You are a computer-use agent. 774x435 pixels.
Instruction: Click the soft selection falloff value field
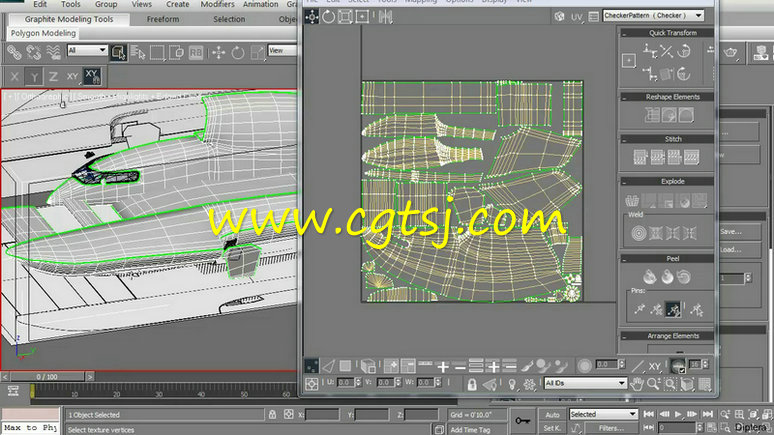coord(606,364)
